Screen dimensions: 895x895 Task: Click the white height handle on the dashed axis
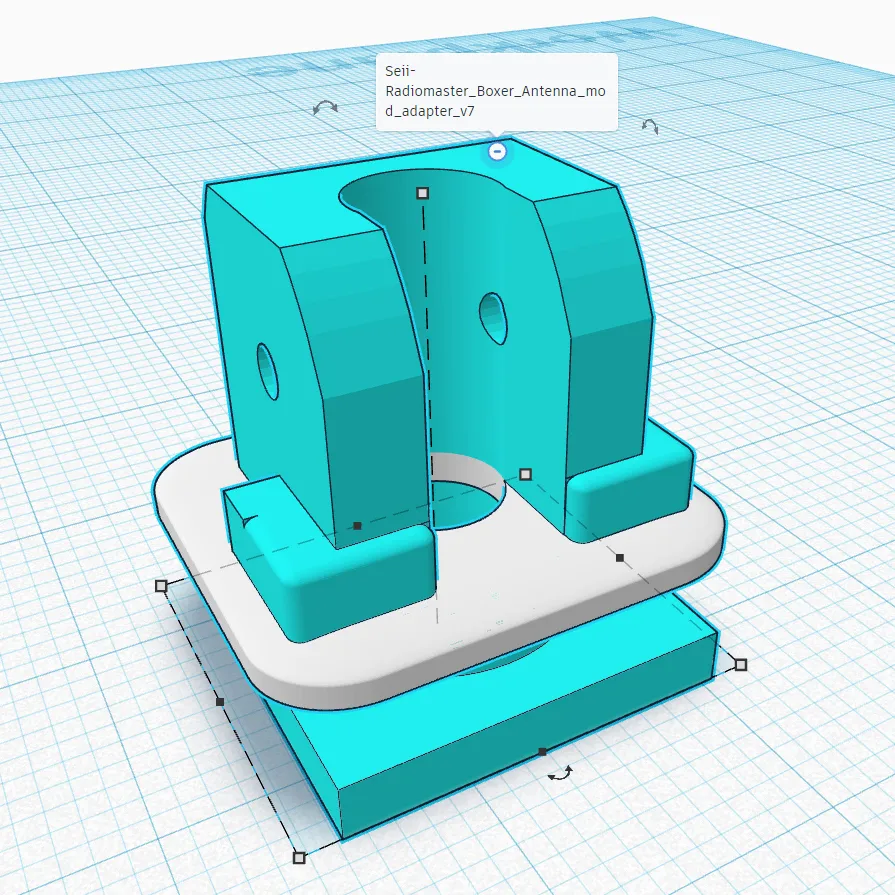421,192
